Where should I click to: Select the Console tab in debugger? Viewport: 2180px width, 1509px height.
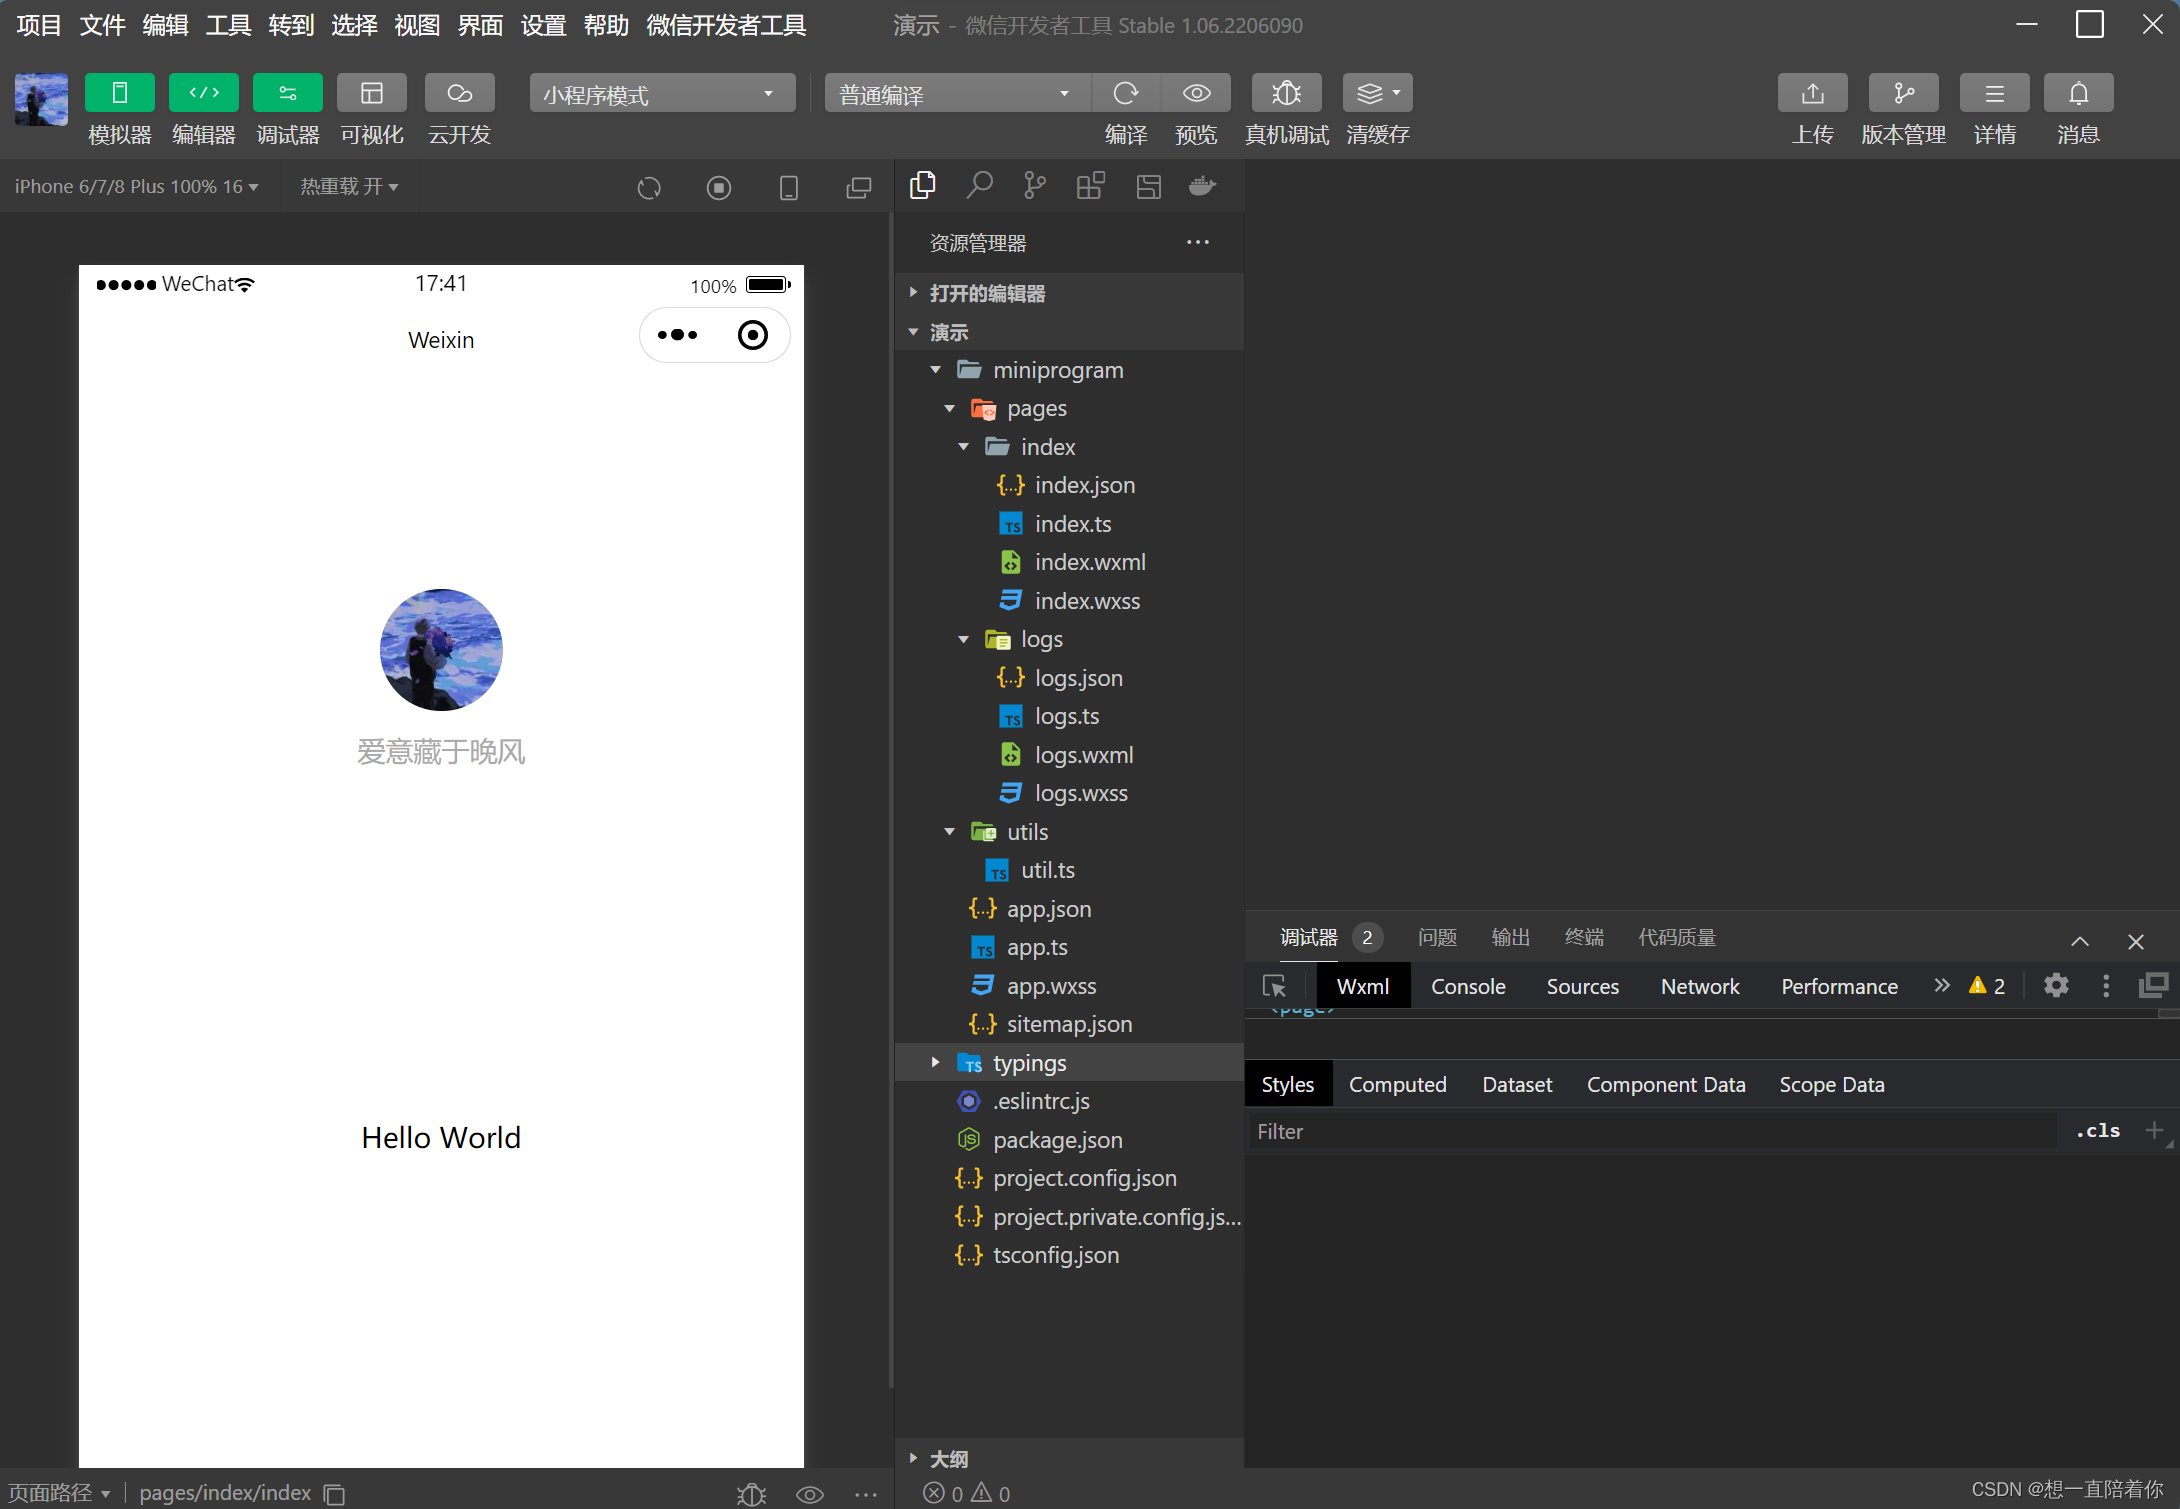point(1468,986)
